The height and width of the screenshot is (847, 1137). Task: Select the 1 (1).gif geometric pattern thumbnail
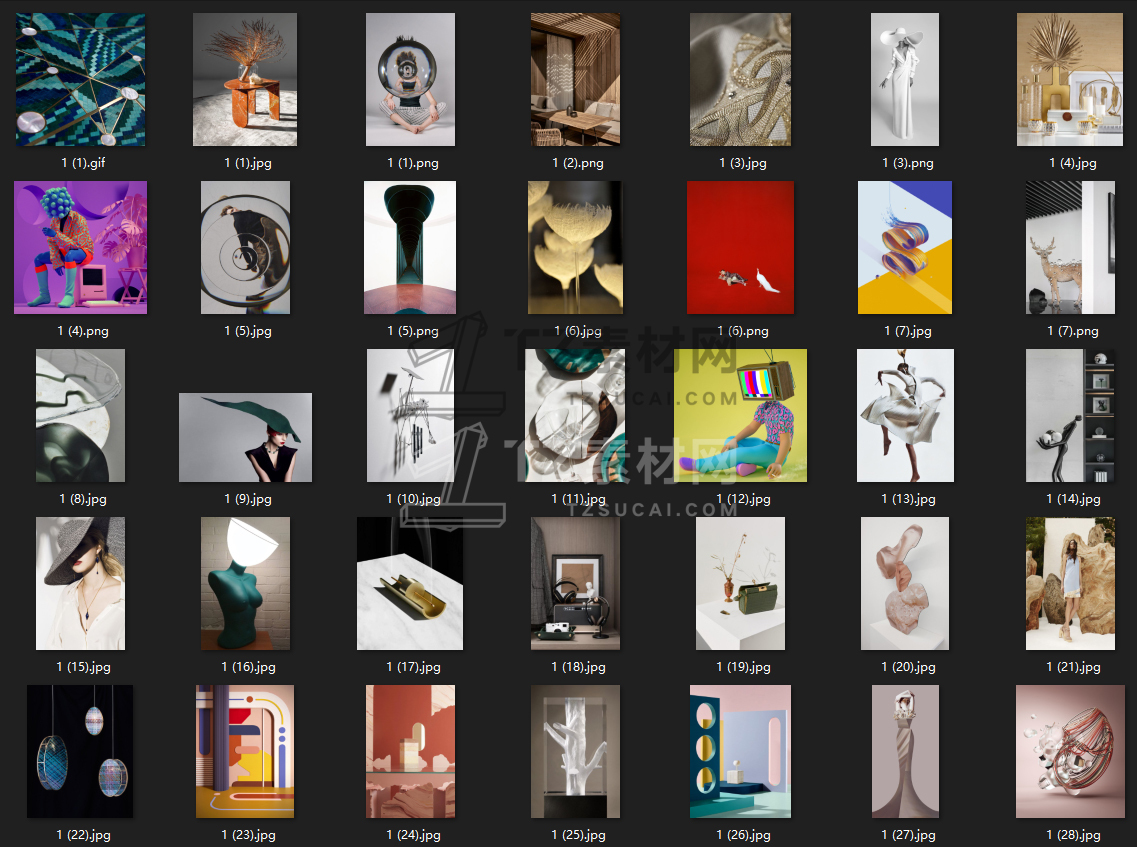pyautogui.click(x=80, y=80)
